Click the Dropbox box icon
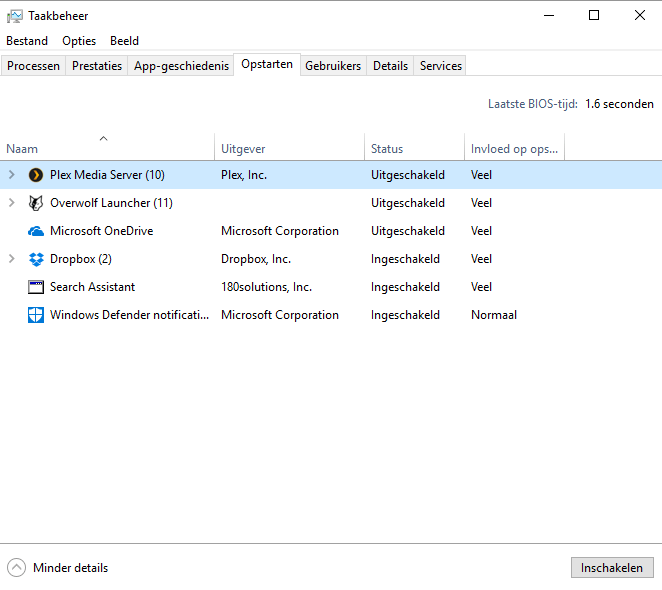 [x=36, y=259]
